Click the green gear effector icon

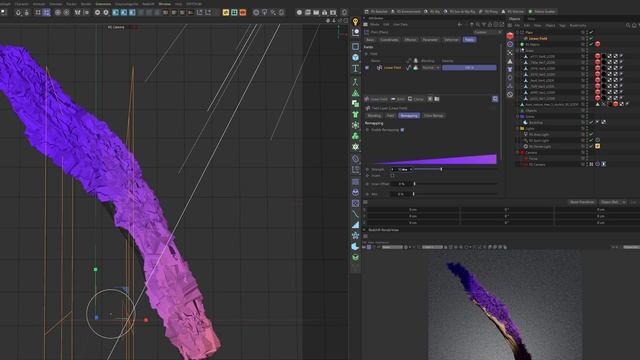point(356,147)
